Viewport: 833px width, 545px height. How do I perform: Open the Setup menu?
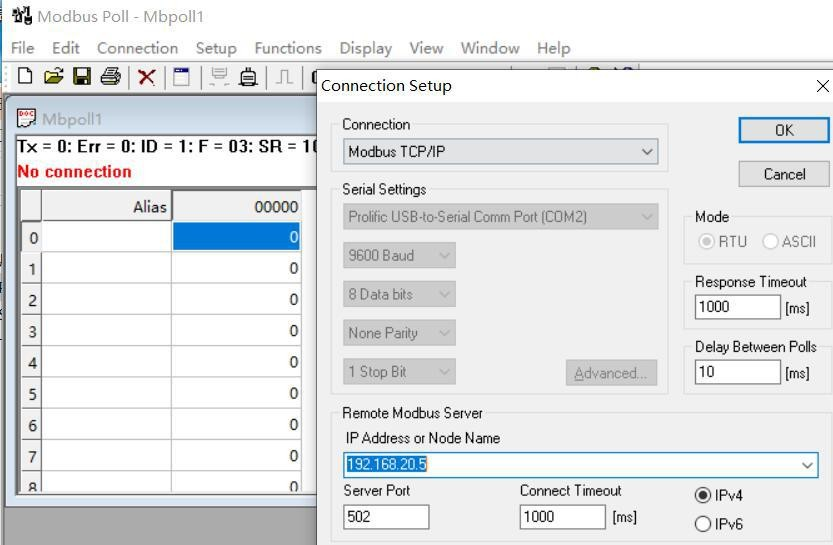coord(216,48)
